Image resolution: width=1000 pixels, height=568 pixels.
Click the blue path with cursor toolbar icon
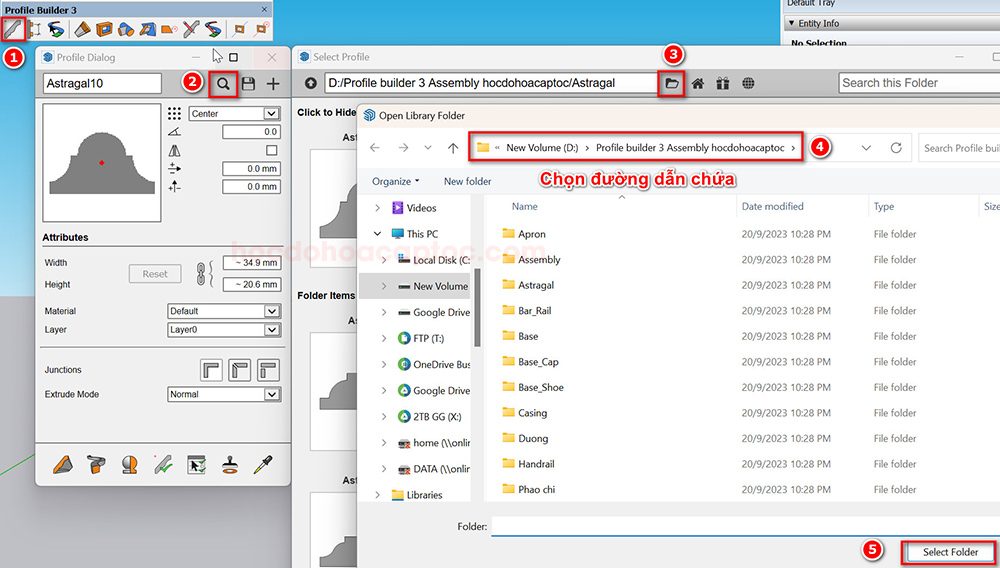57,29
